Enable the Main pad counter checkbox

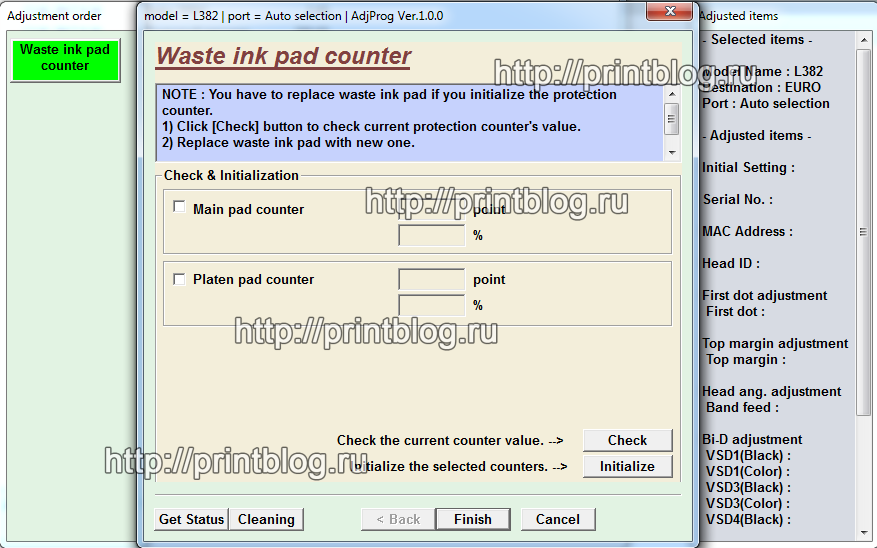pos(179,208)
